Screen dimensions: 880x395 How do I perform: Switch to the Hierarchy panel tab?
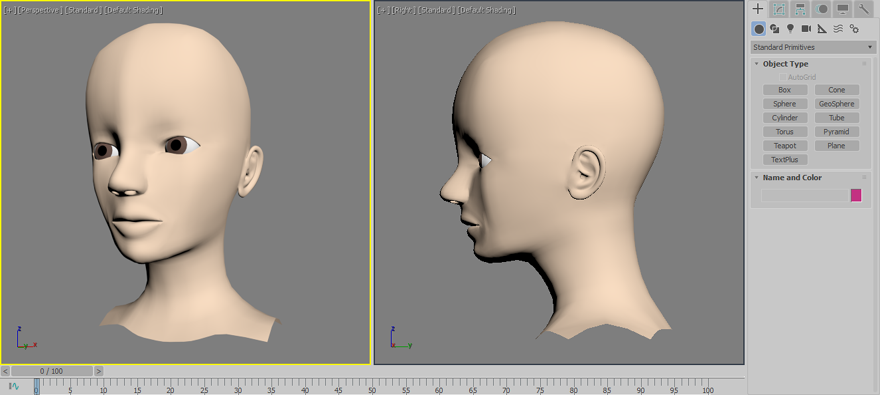pyautogui.click(x=800, y=9)
